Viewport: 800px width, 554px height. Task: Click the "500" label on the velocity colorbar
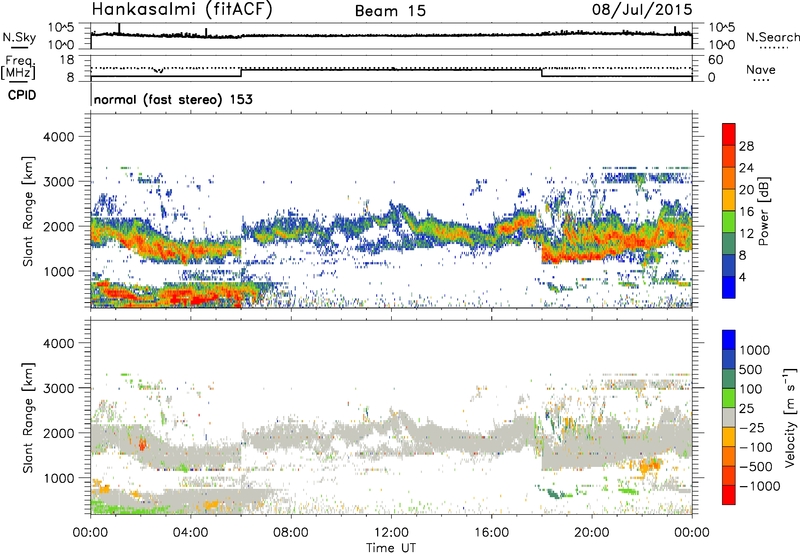coord(751,370)
